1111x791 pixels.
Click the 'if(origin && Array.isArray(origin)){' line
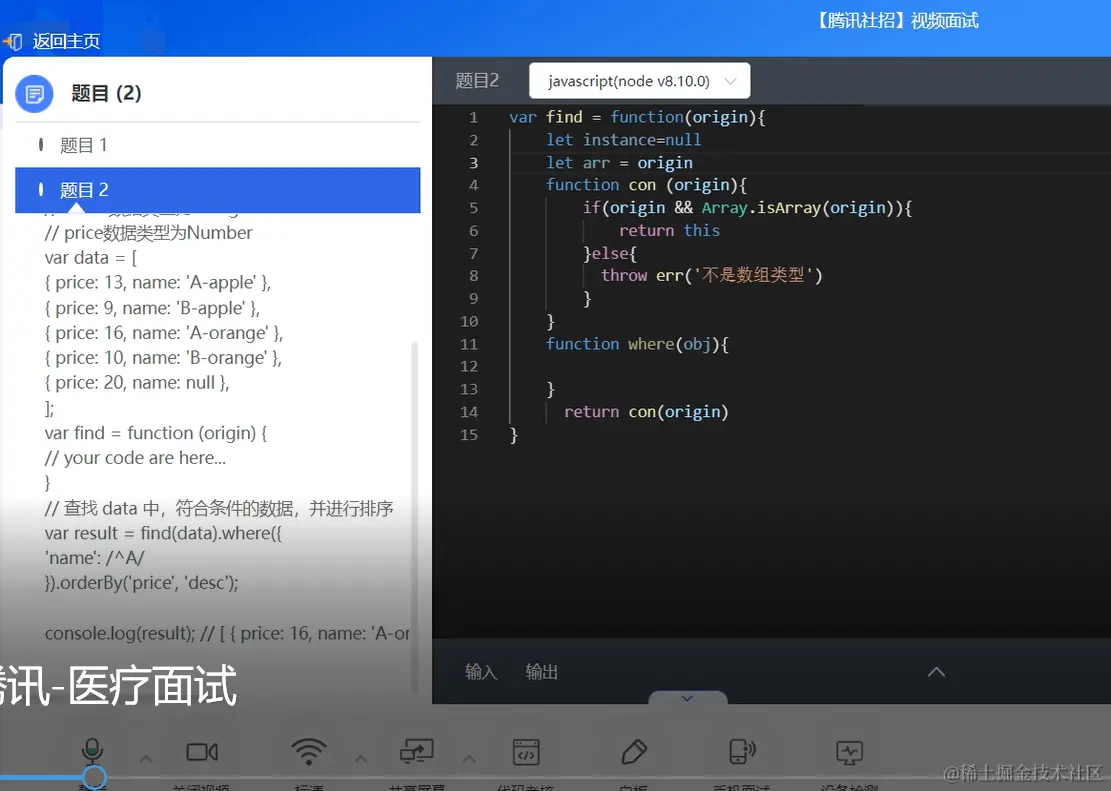coord(747,208)
